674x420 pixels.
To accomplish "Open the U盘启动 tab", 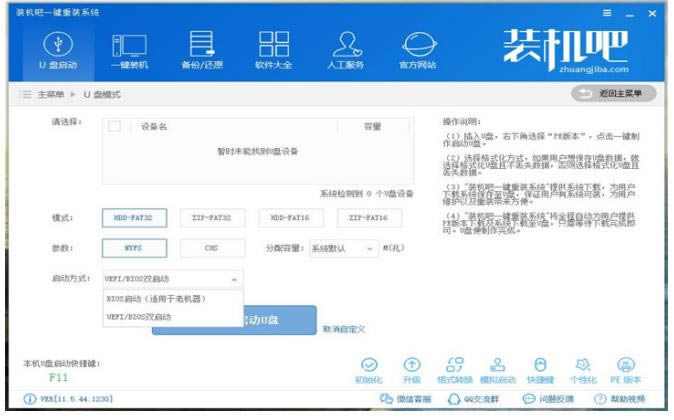I will click(x=58, y=51).
